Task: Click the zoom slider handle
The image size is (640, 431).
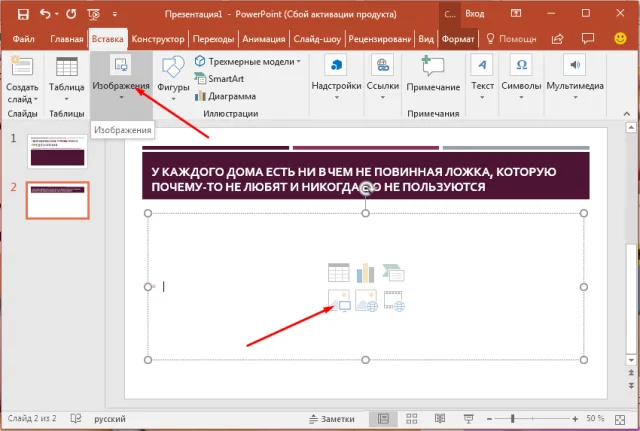Action: tap(513, 419)
